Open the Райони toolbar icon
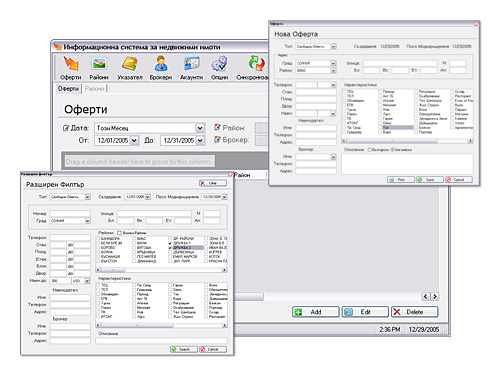Screen dimensions: 500x375 point(99,63)
